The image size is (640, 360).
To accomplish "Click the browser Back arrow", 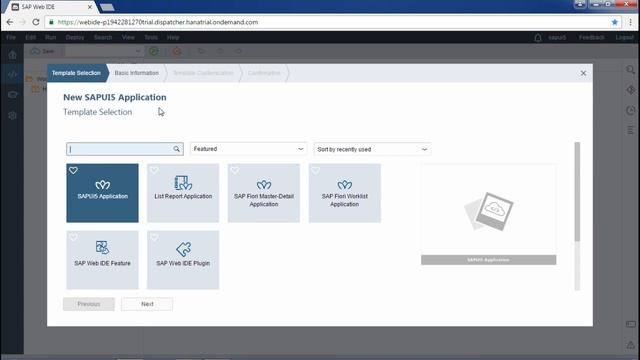I will pyautogui.click(x=10, y=22).
